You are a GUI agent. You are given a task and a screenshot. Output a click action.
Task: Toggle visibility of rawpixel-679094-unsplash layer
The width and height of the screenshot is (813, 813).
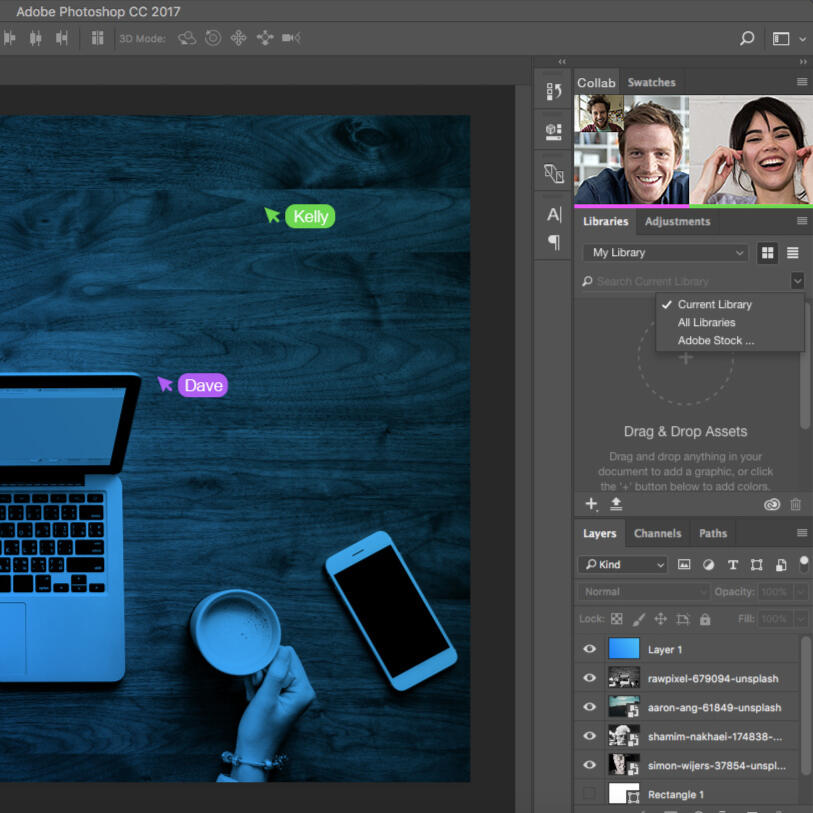589,678
